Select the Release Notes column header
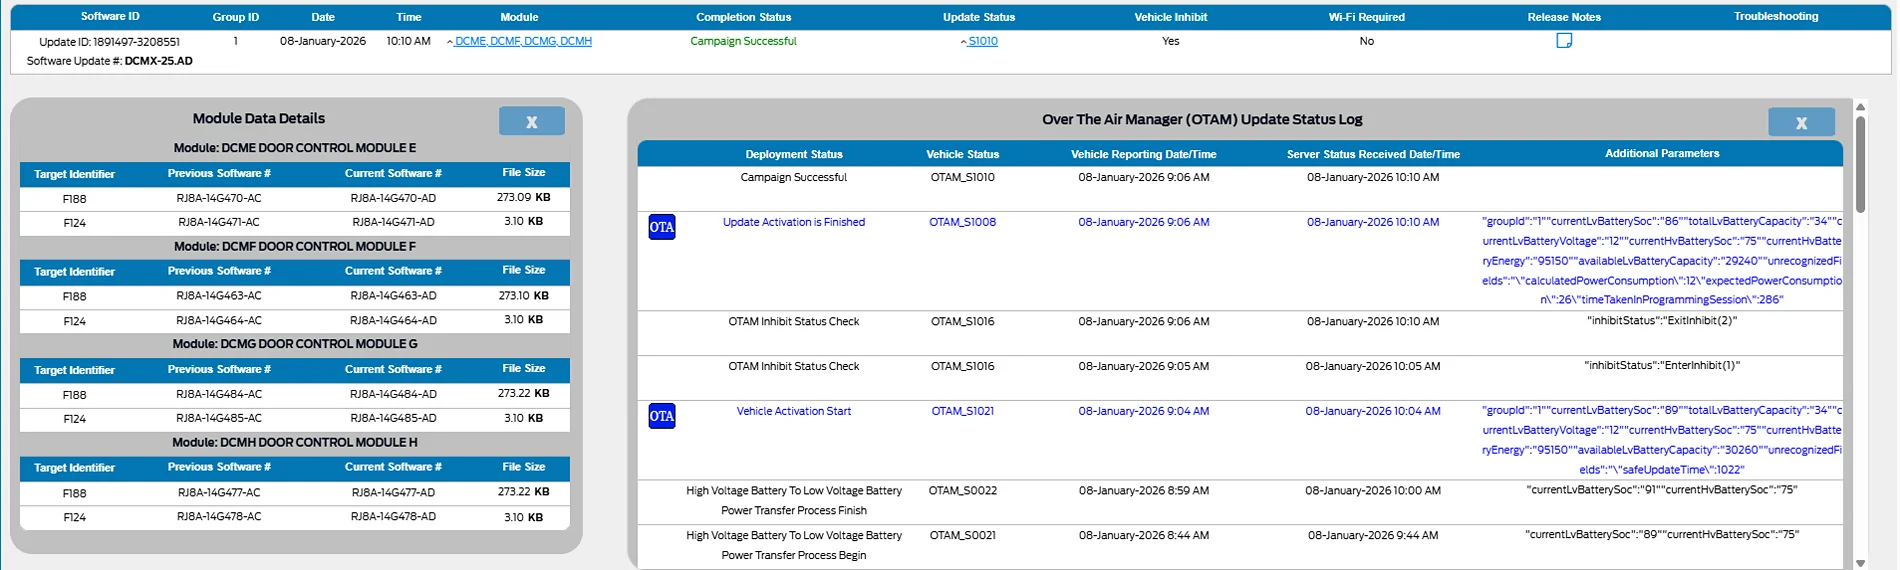Image resolution: width=1900 pixels, height=570 pixels. pyautogui.click(x=1564, y=17)
